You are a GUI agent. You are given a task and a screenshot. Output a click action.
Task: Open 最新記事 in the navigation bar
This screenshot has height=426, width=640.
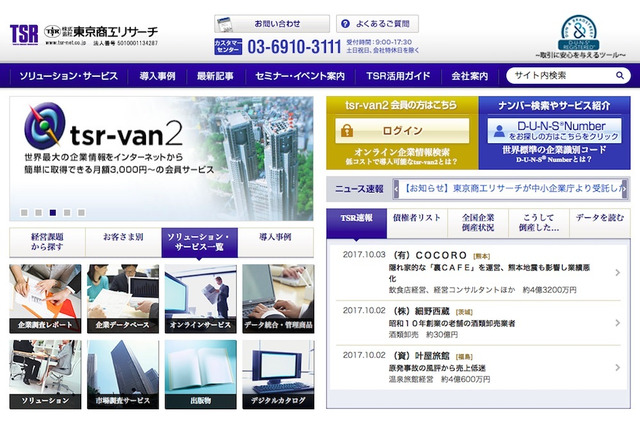pos(215,76)
